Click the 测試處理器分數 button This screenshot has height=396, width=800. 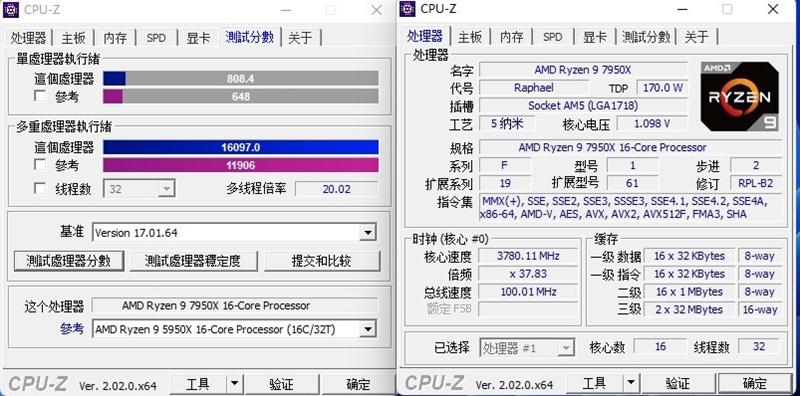68,261
